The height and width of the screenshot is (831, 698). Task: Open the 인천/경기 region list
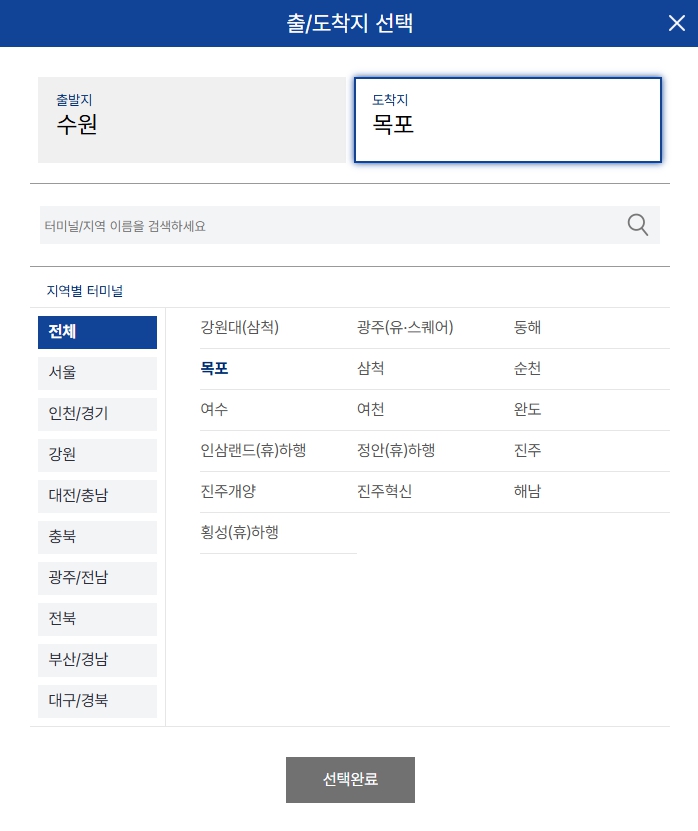pyautogui.click(x=97, y=414)
